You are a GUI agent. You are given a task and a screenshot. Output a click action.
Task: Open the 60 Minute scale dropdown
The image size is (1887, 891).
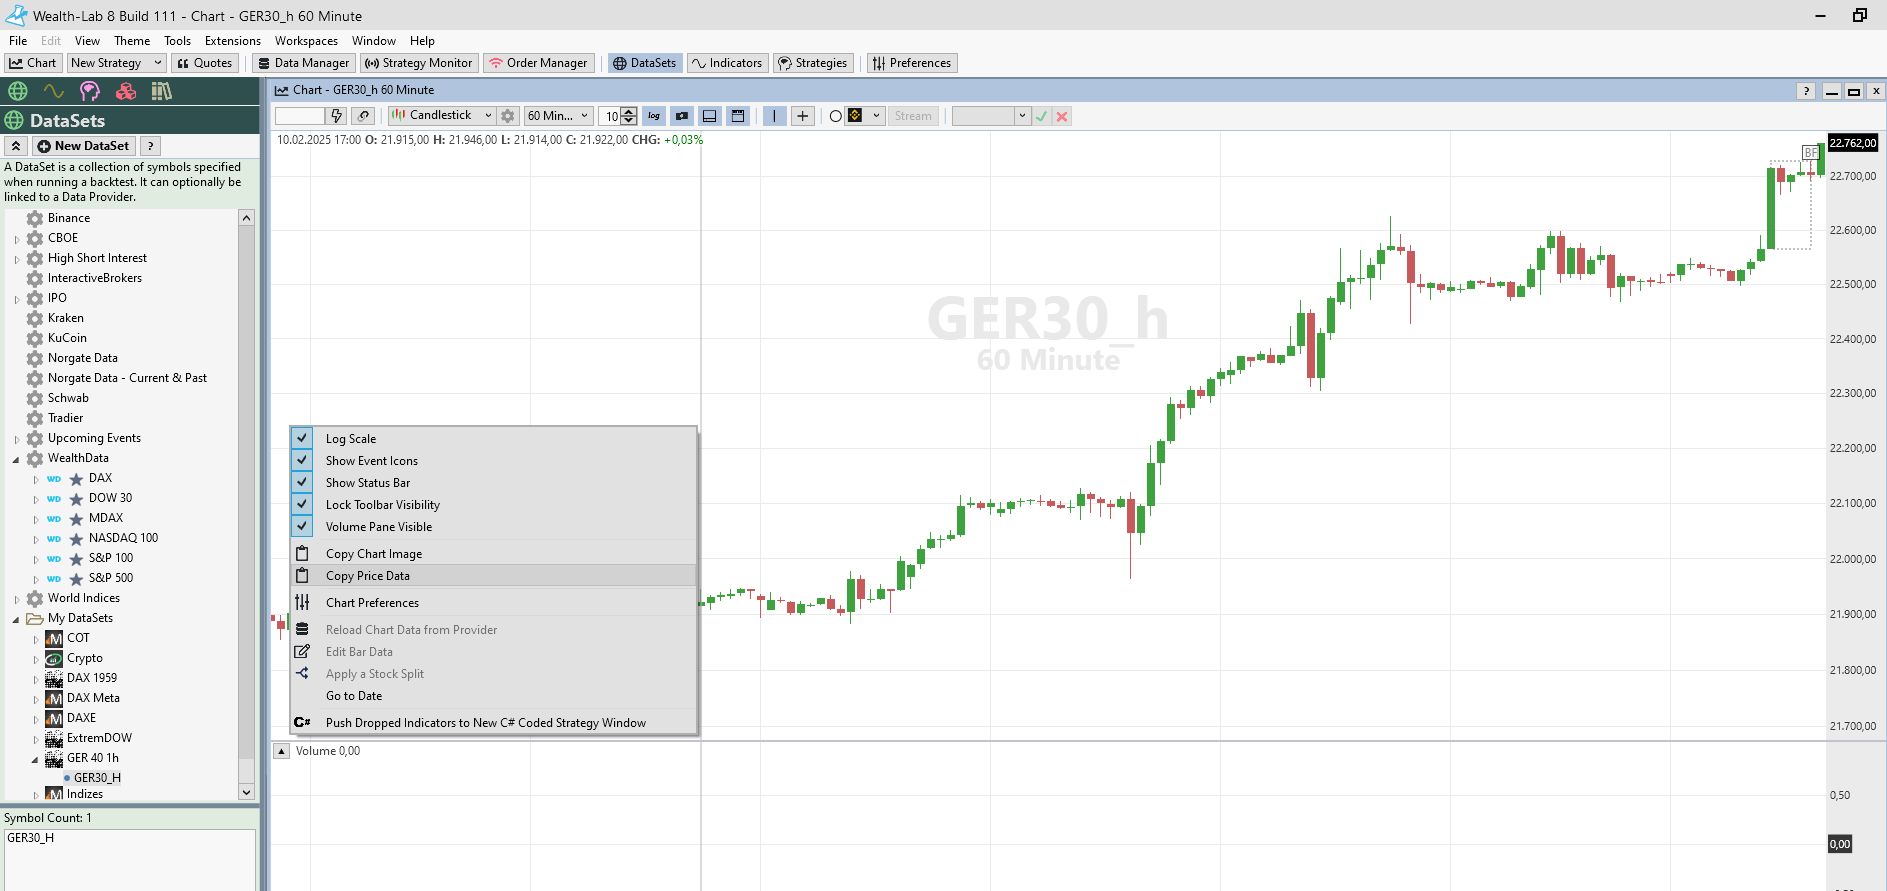(x=559, y=116)
